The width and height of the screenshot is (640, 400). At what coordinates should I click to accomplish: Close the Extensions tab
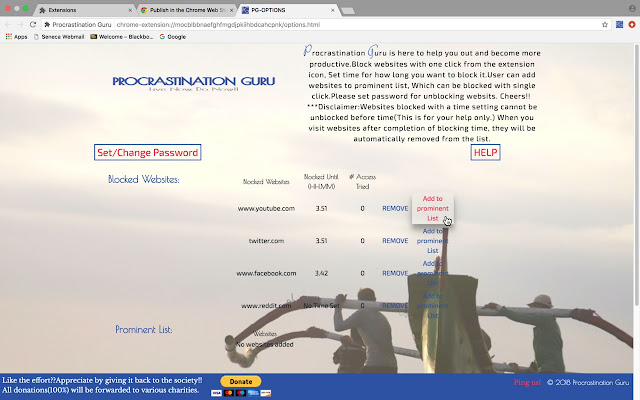130,10
